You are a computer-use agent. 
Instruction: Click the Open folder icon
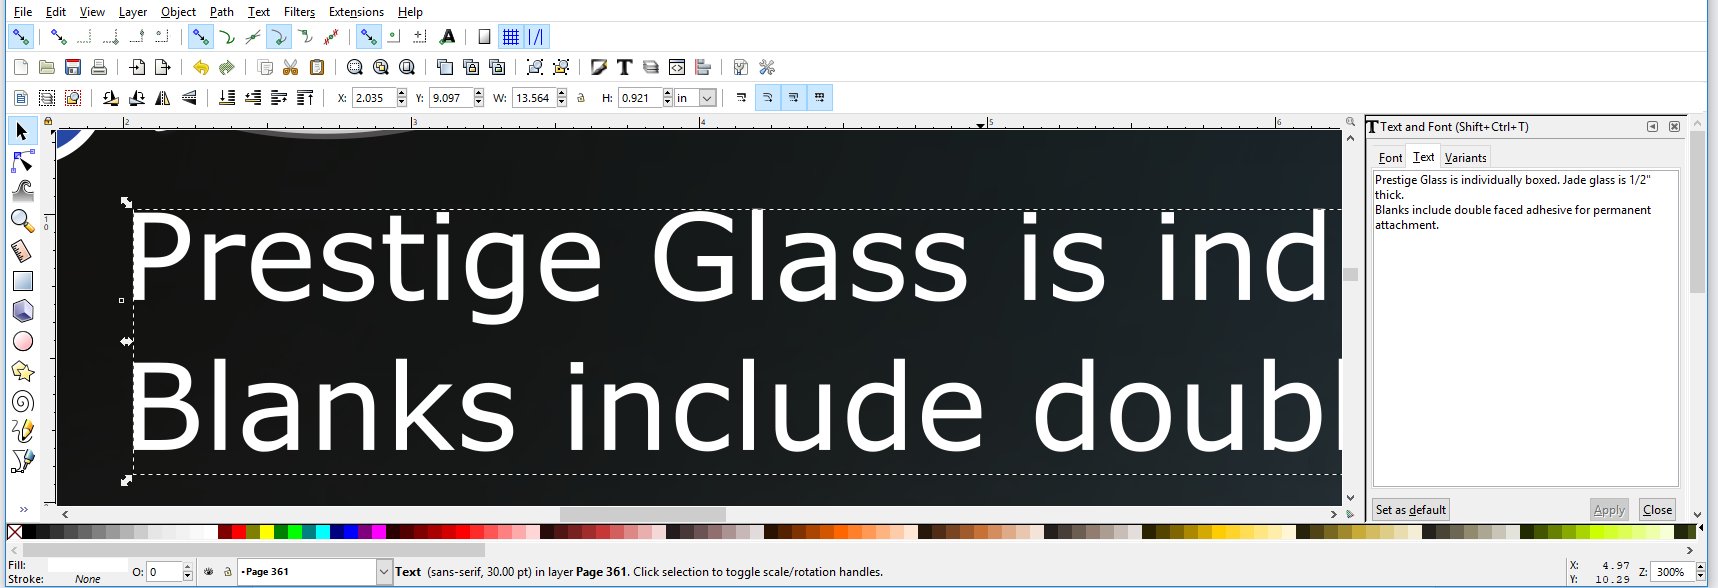pyautogui.click(x=46, y=67)
